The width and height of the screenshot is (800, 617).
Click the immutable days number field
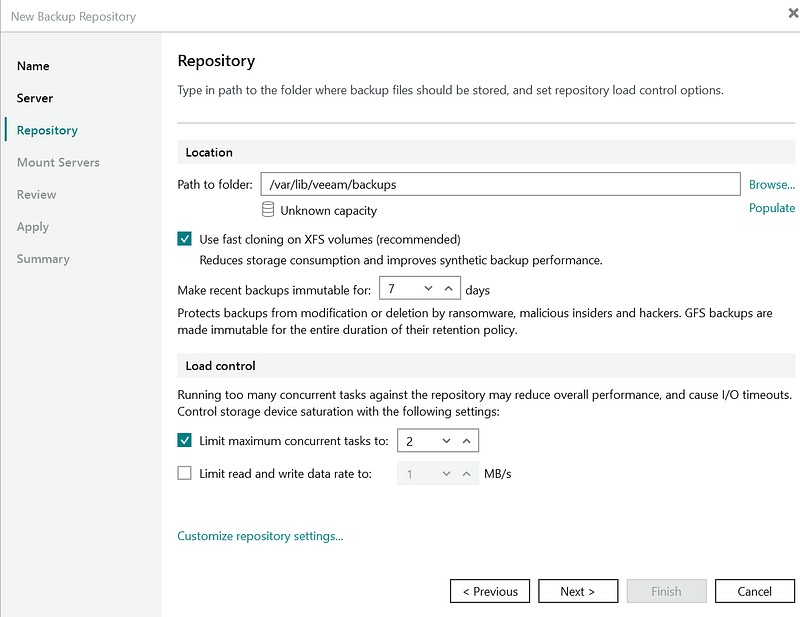pyautogui.click(x=399, y=289)
